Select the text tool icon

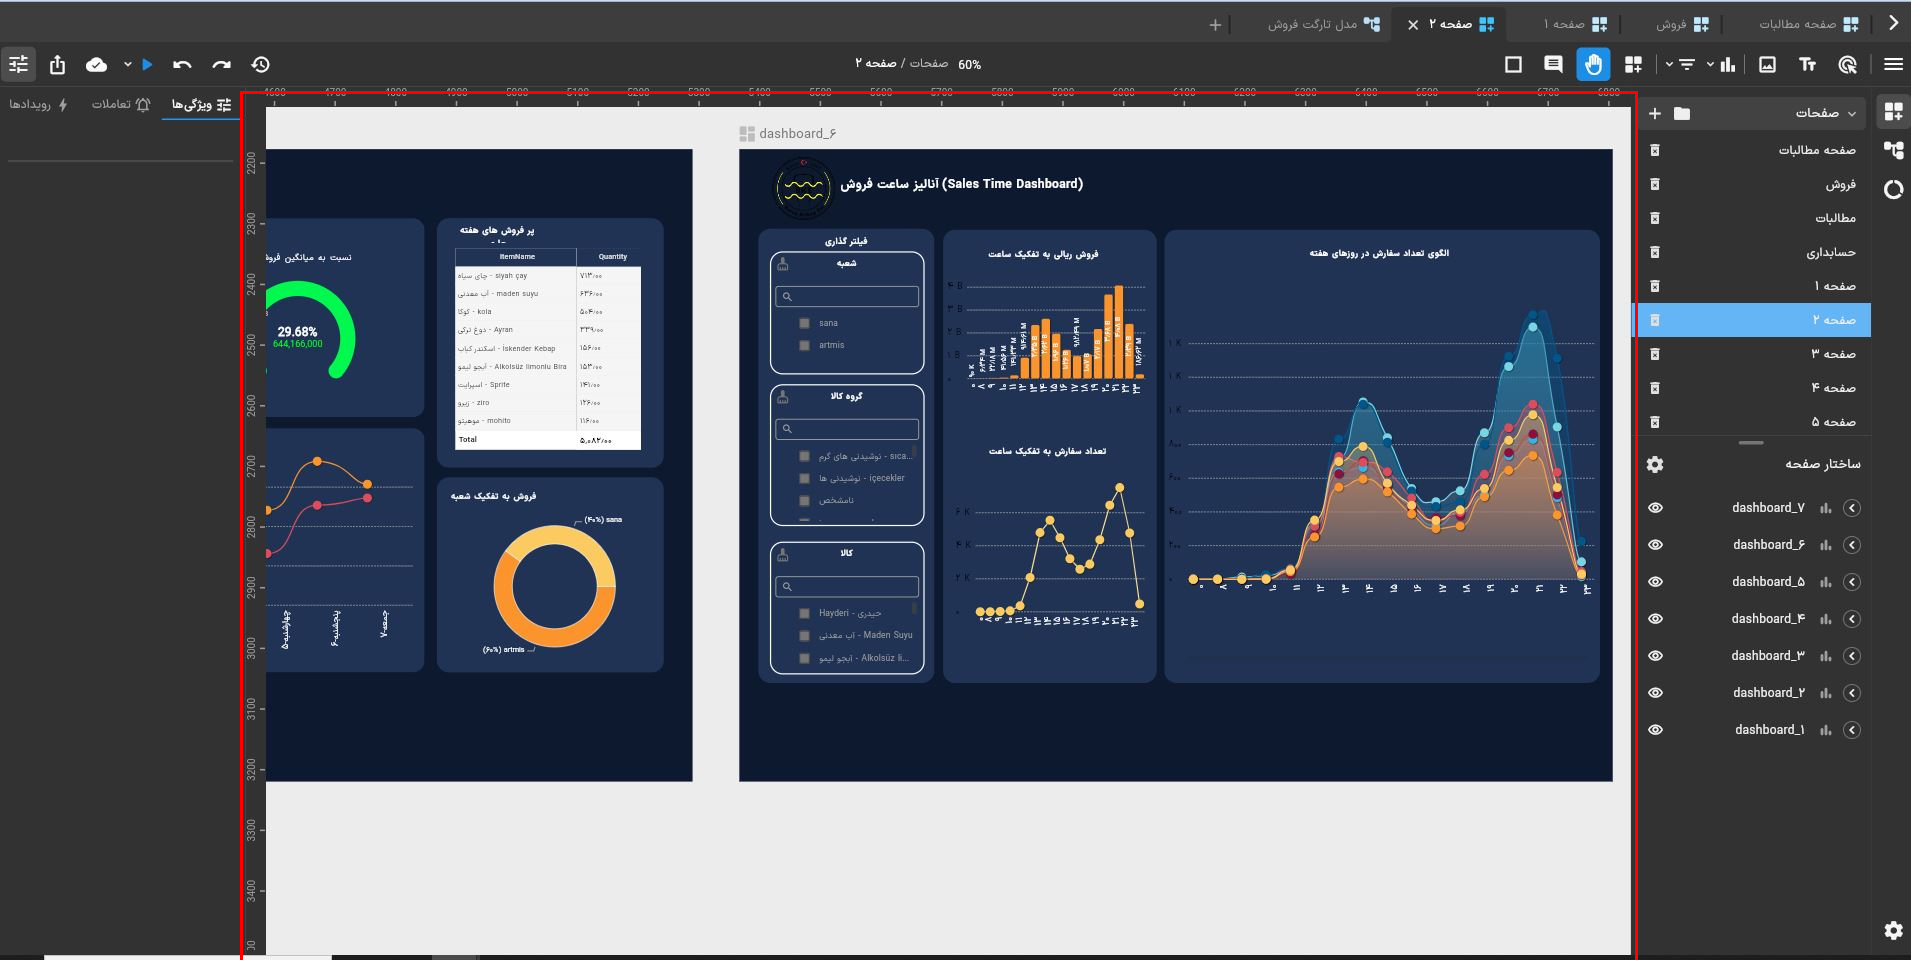(x=1807, y=64)
